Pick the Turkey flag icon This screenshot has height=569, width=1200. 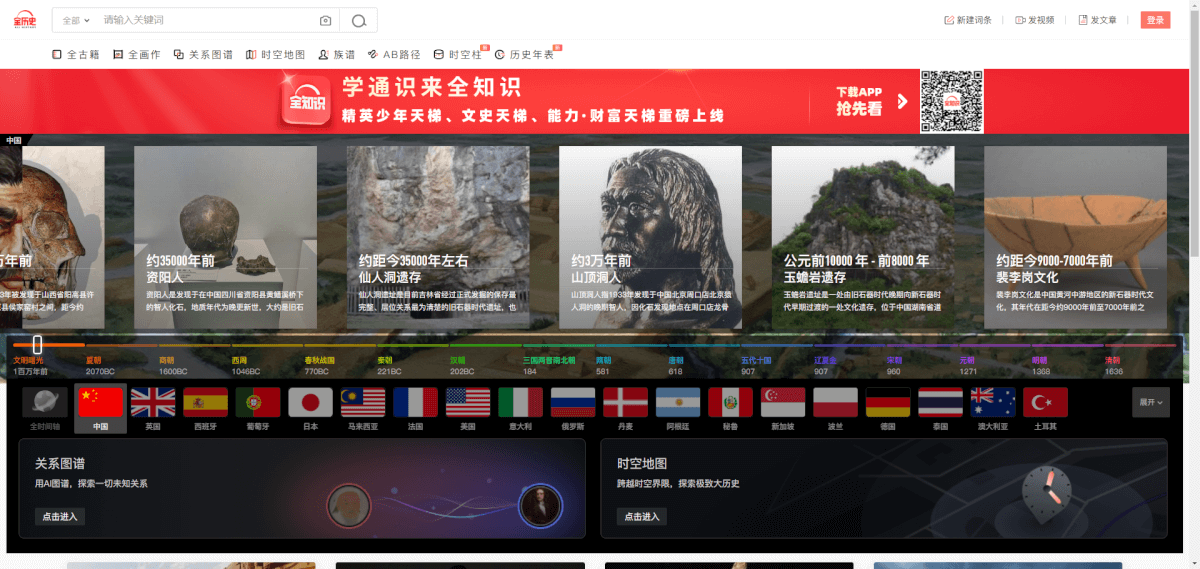[x=1045, y=402]
